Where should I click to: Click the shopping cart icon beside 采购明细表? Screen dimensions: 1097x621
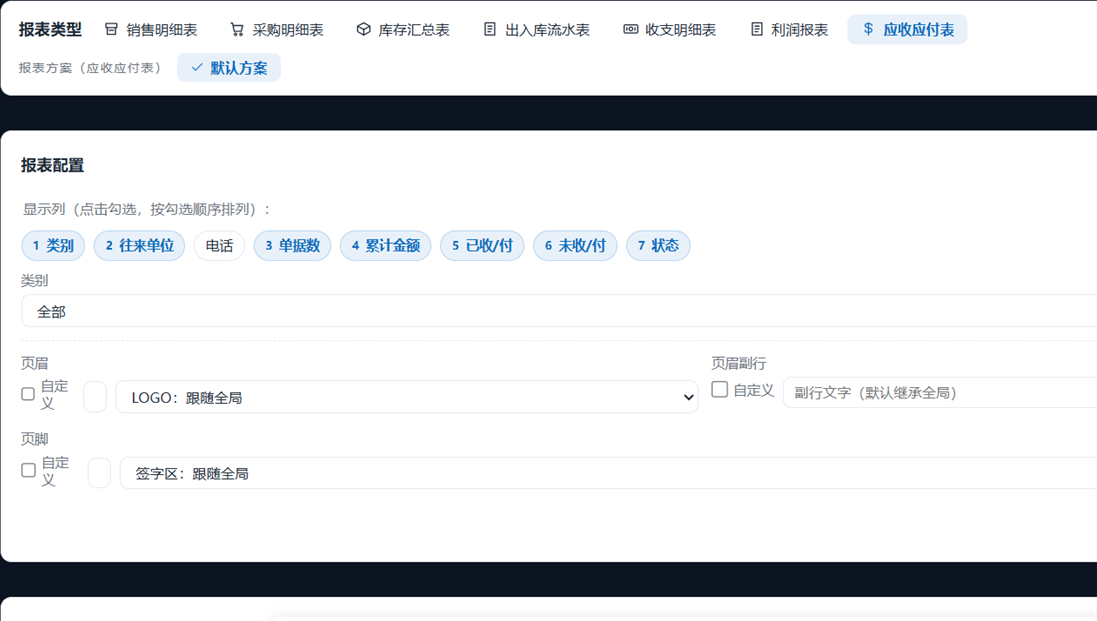237,29
